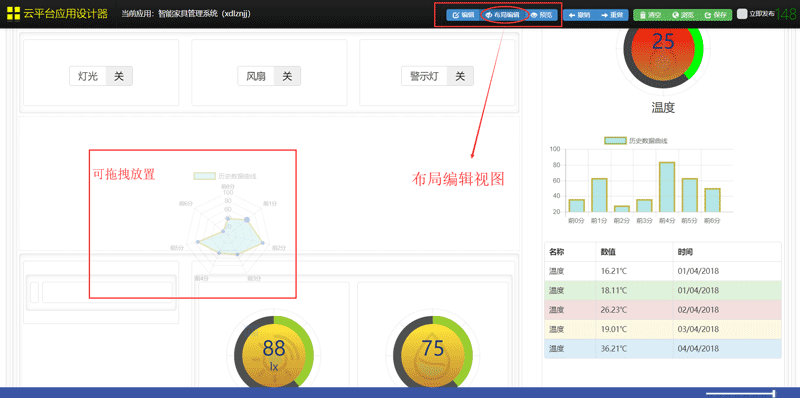Save the design with 保存 button
The width and height of the screenshot is (800, 398).
[715, 15]
